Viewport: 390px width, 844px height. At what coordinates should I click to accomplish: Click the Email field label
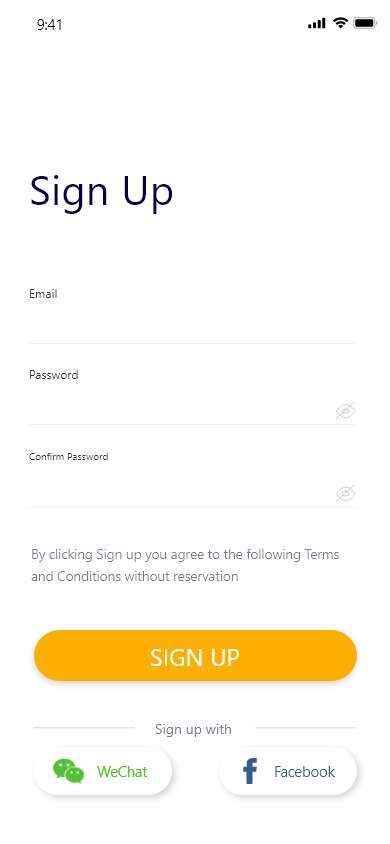point(43,294)
